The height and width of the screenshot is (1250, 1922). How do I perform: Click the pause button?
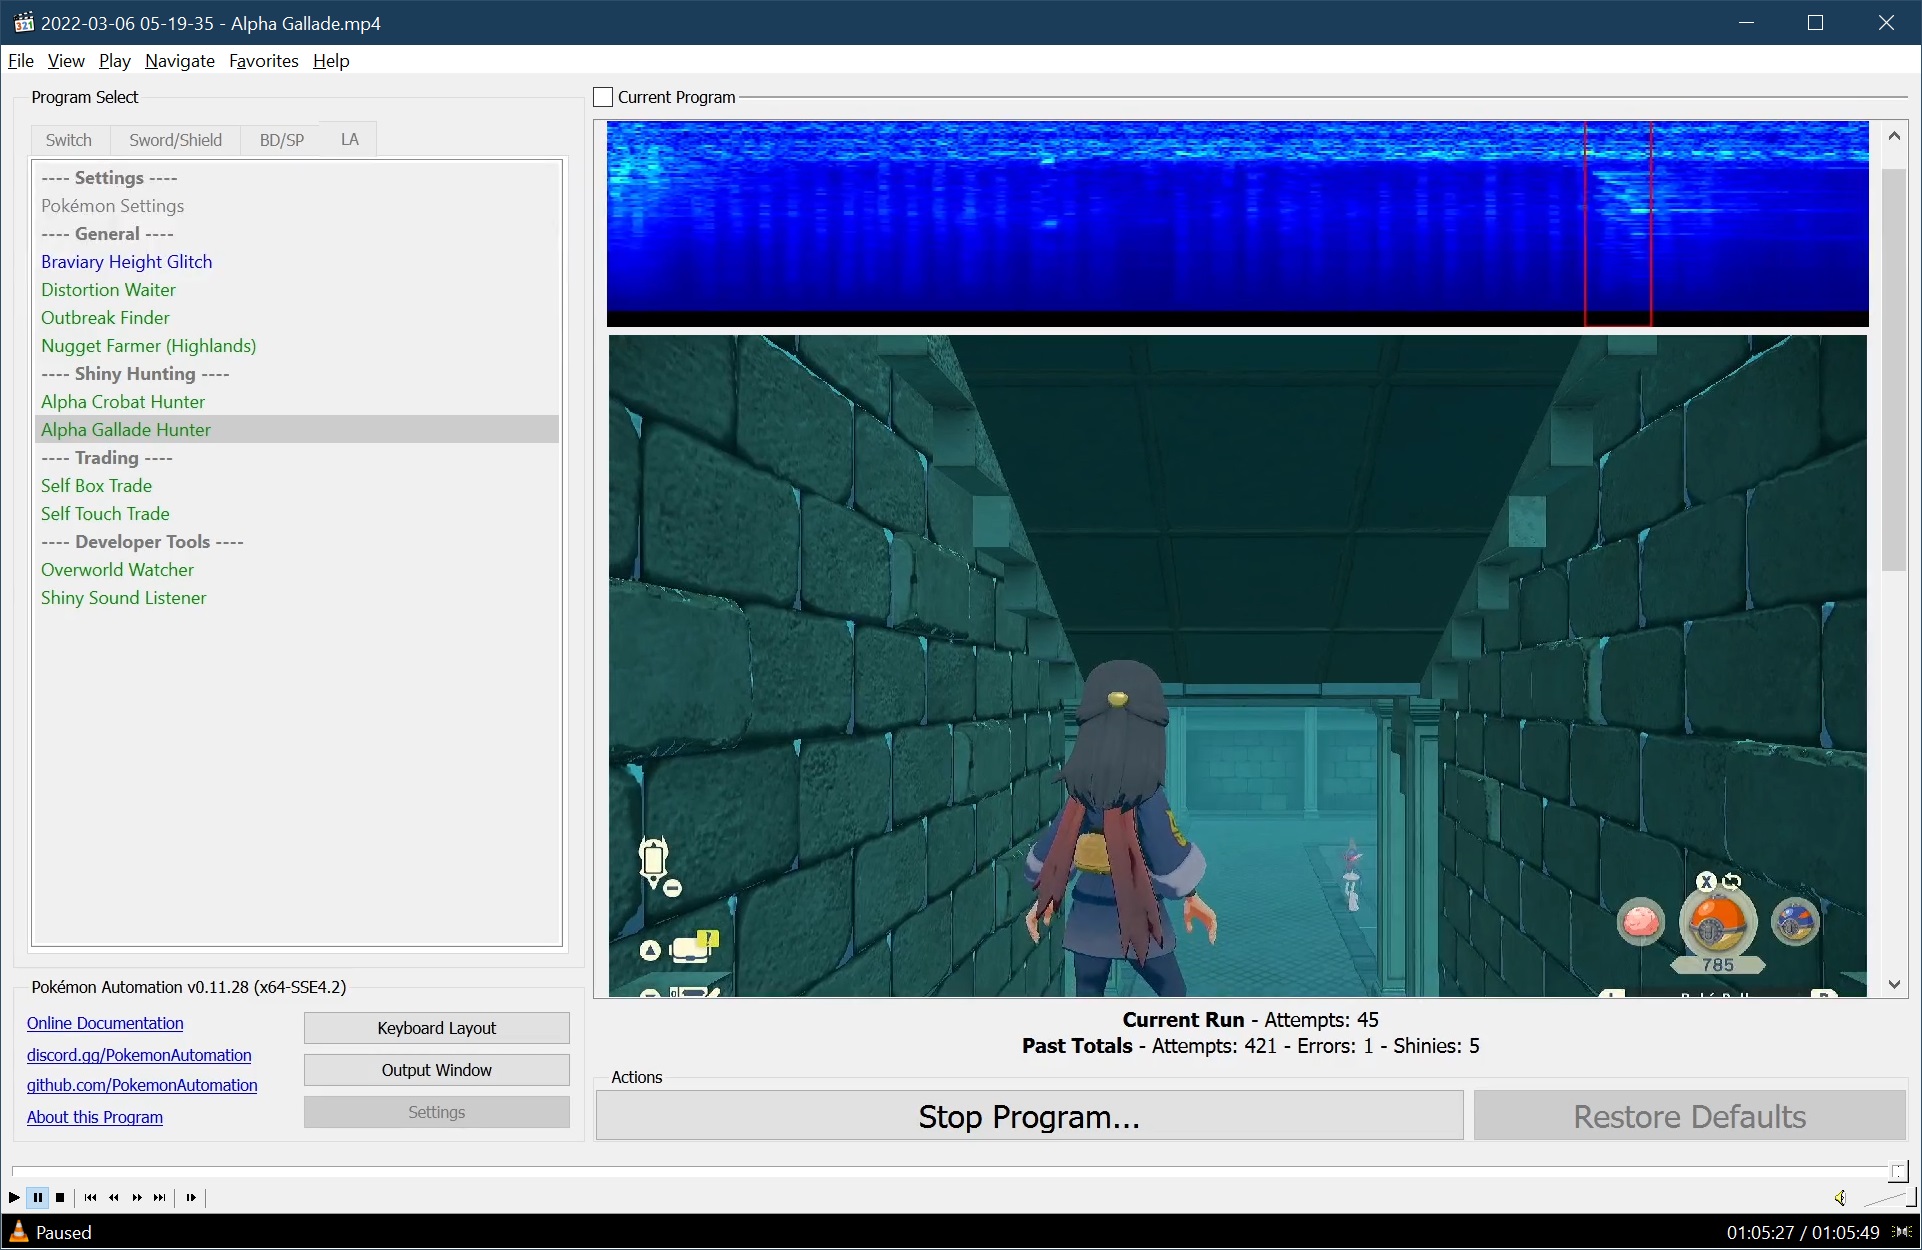pos(38,1197)
